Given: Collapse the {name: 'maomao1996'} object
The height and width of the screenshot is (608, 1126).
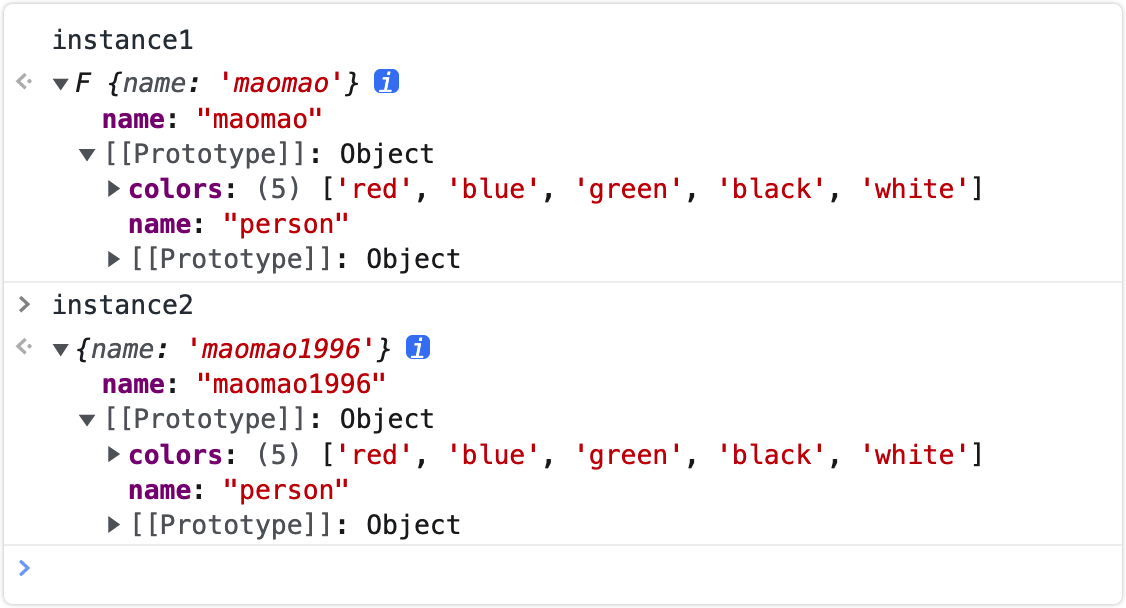Looking at the screenshot, I should [x=61, y=350].
